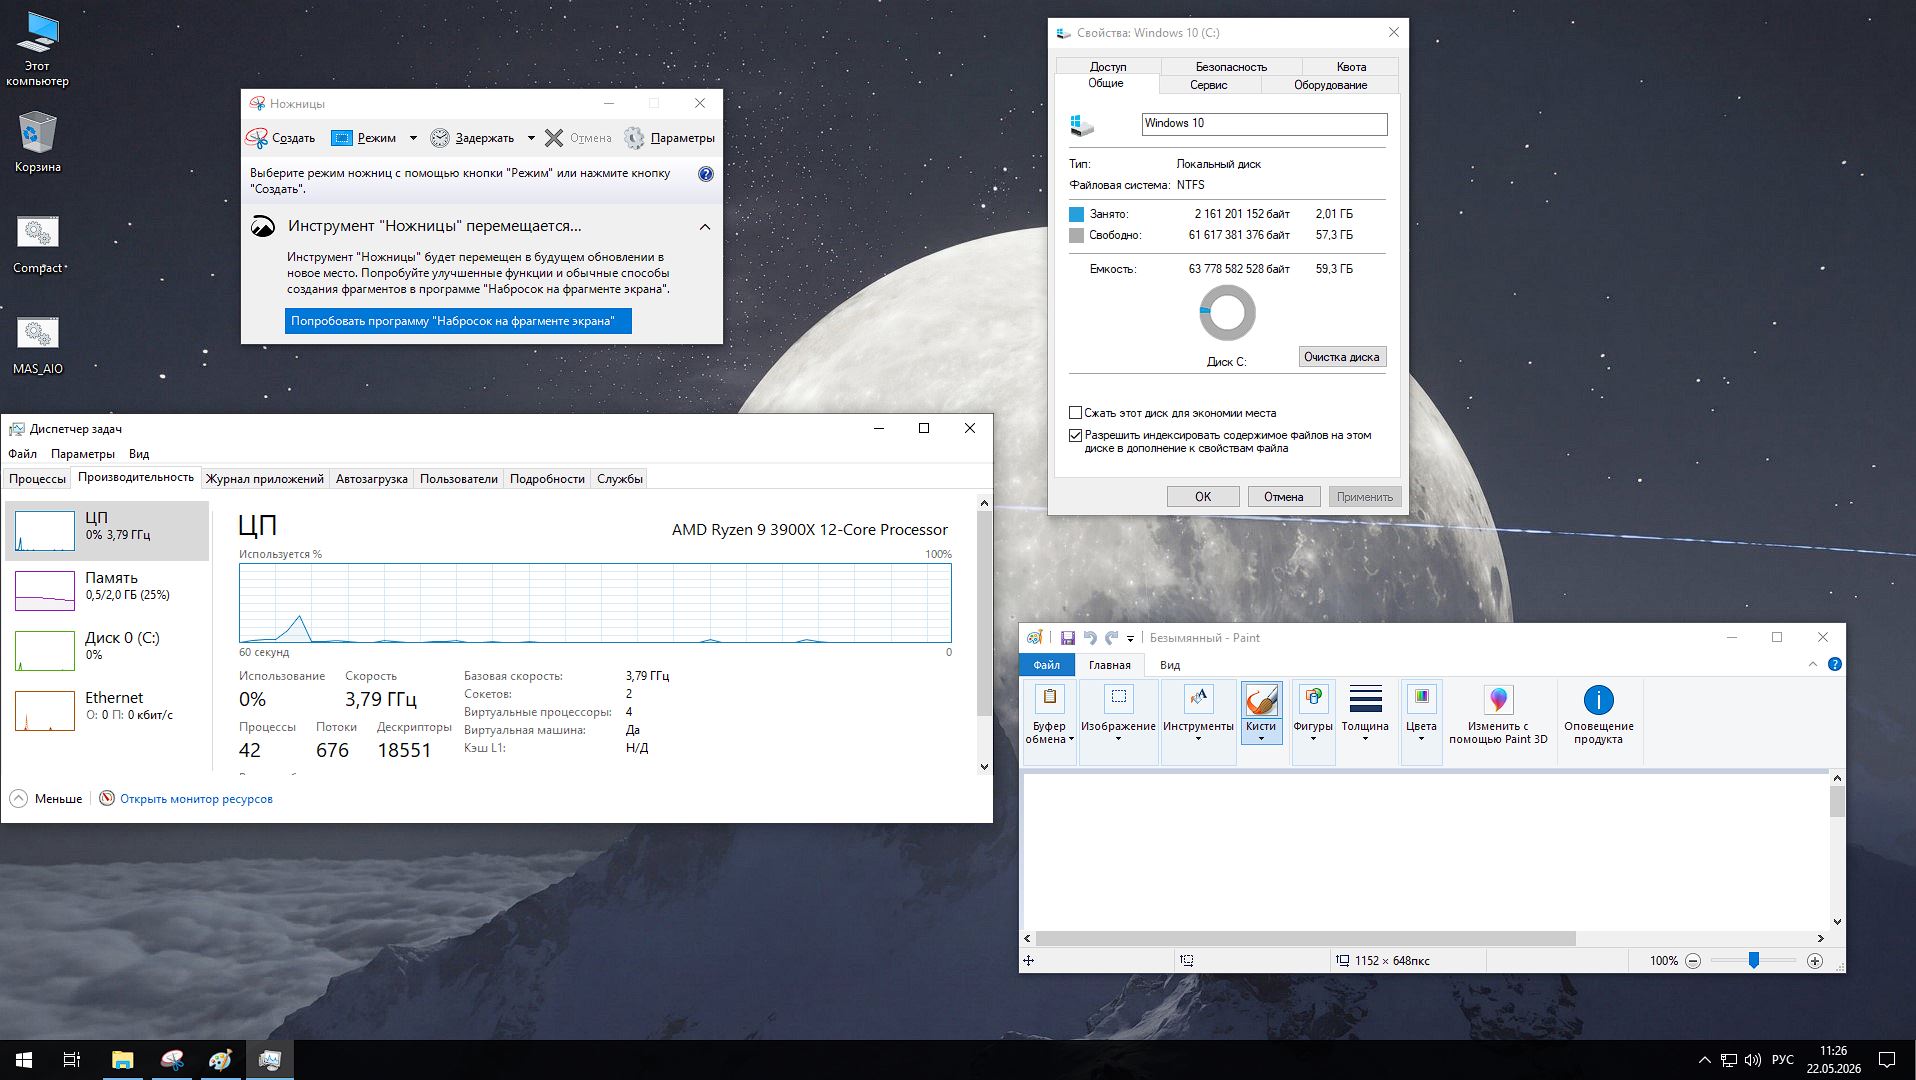Select the MAS_AIO desktop icon

(x=37, y=345)
